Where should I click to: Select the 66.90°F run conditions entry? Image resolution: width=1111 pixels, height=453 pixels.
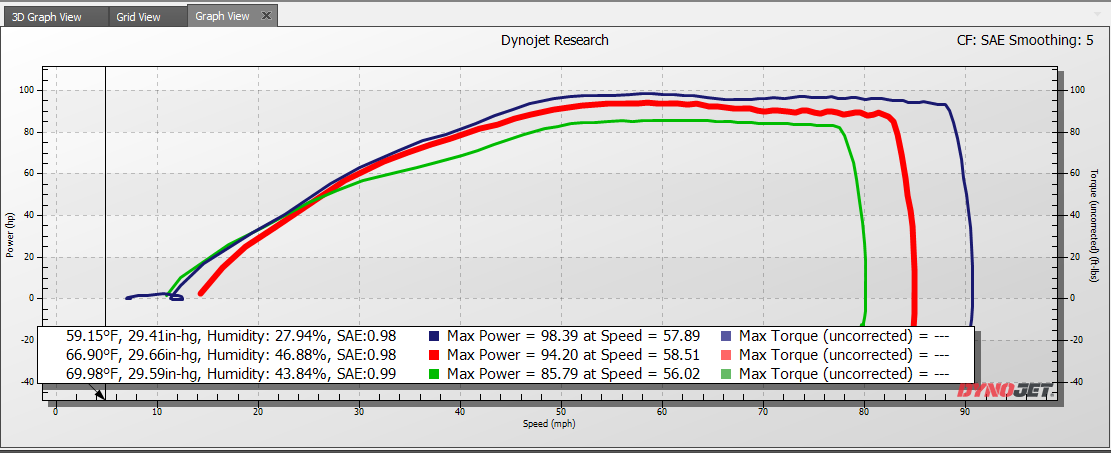point(231,355)
